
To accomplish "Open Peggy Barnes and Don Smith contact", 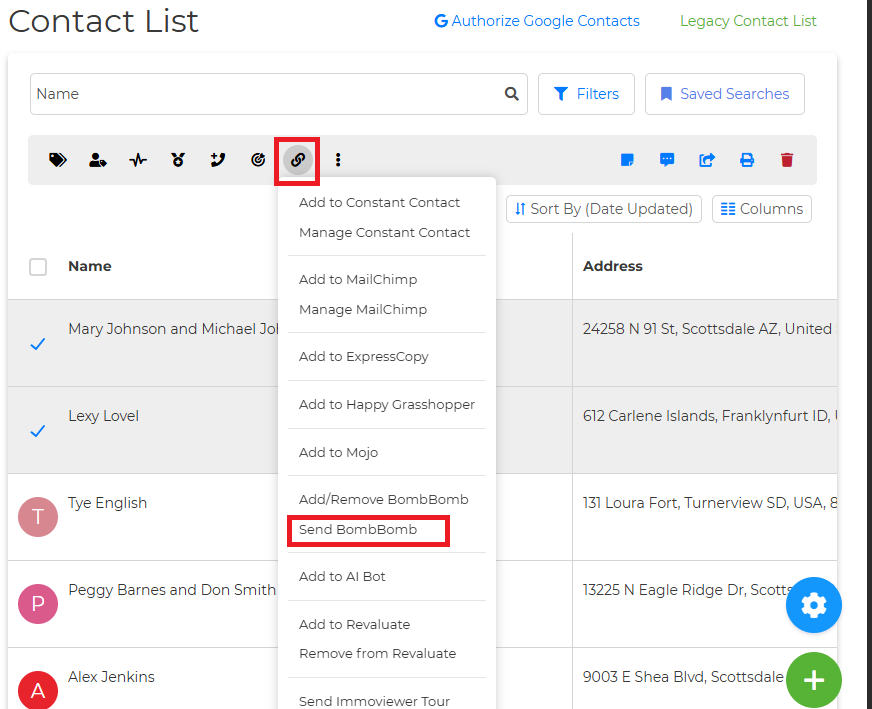I will (172, 589).
